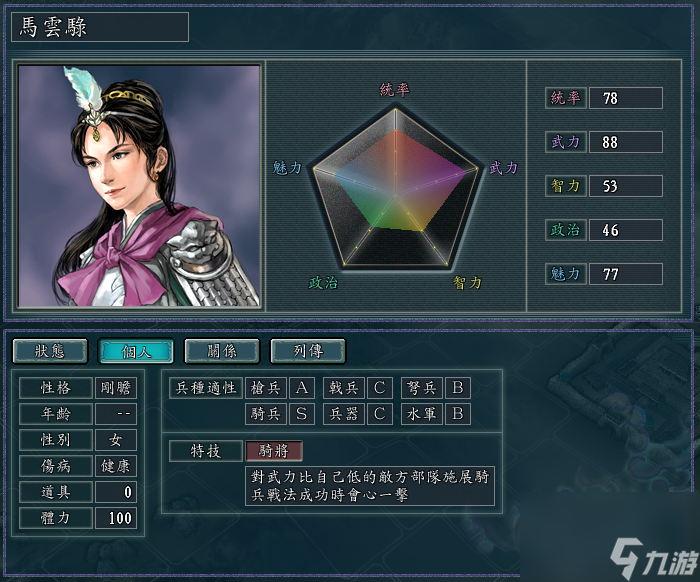This screenshot has width=700, height=582.
Task: Click the pentagon ability radar chart
Action: (396, 187)
